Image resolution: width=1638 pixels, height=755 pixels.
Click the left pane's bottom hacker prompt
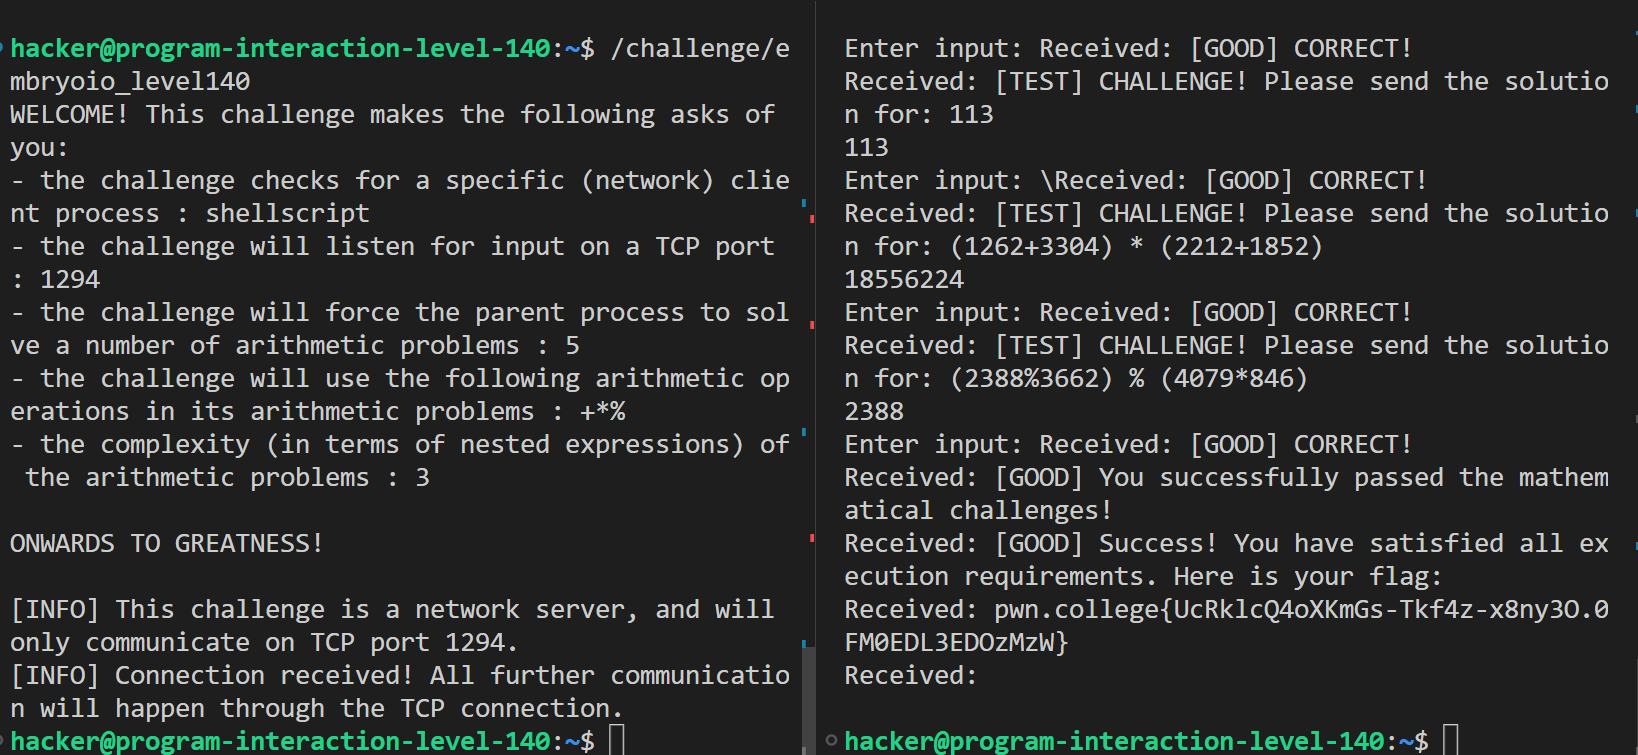coord(280,741)
